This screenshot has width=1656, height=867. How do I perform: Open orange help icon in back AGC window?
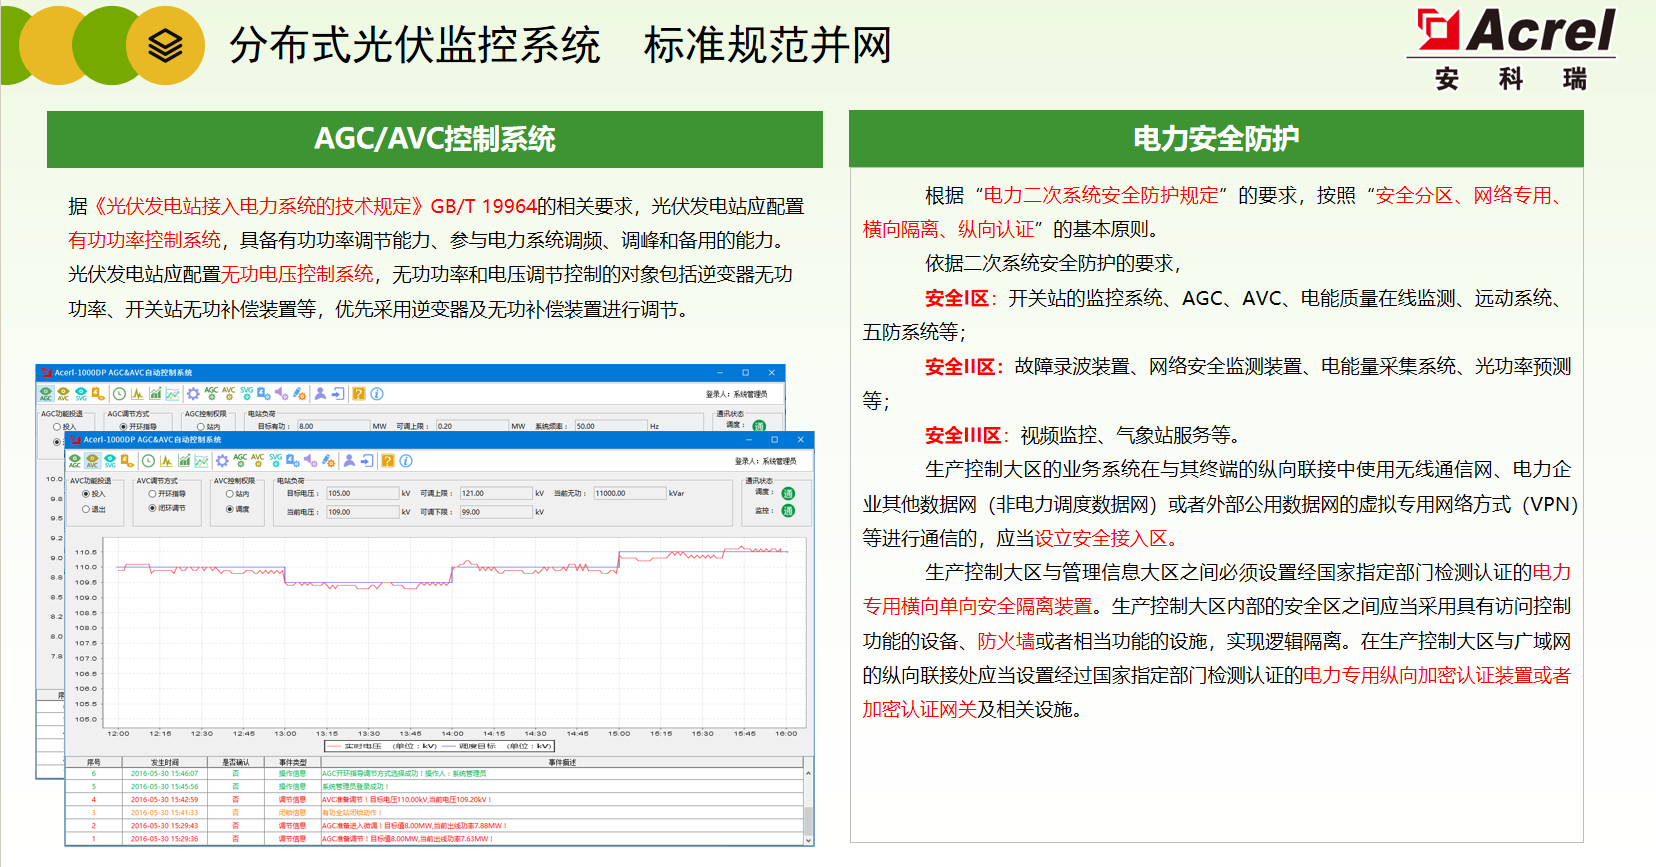pyautogui.click(x=359, y=394)
